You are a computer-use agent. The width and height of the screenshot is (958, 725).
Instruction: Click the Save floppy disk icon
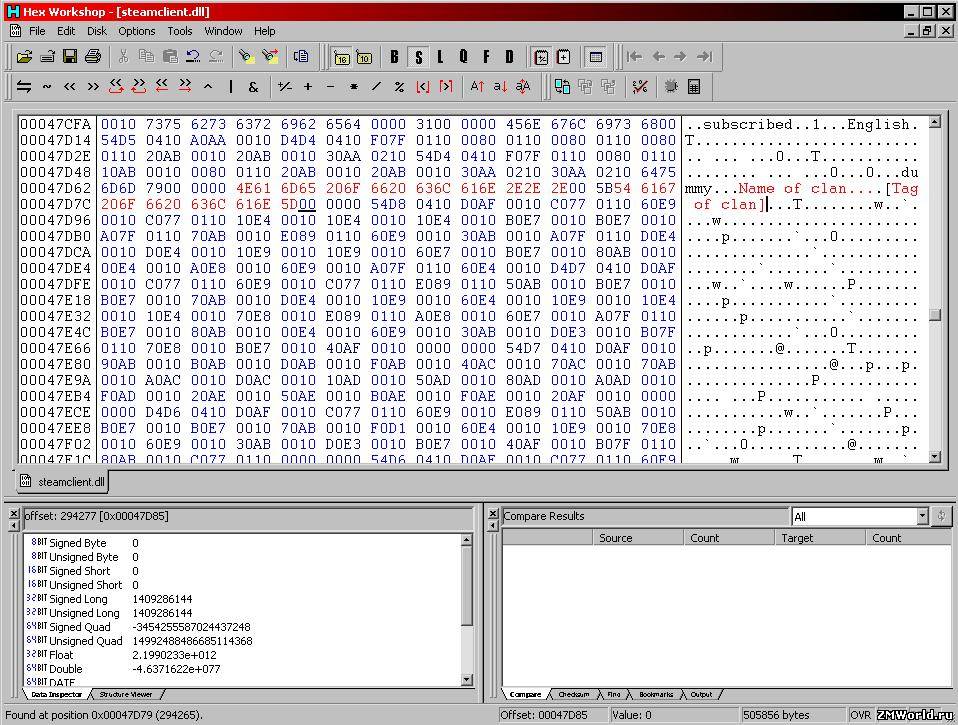70,57
